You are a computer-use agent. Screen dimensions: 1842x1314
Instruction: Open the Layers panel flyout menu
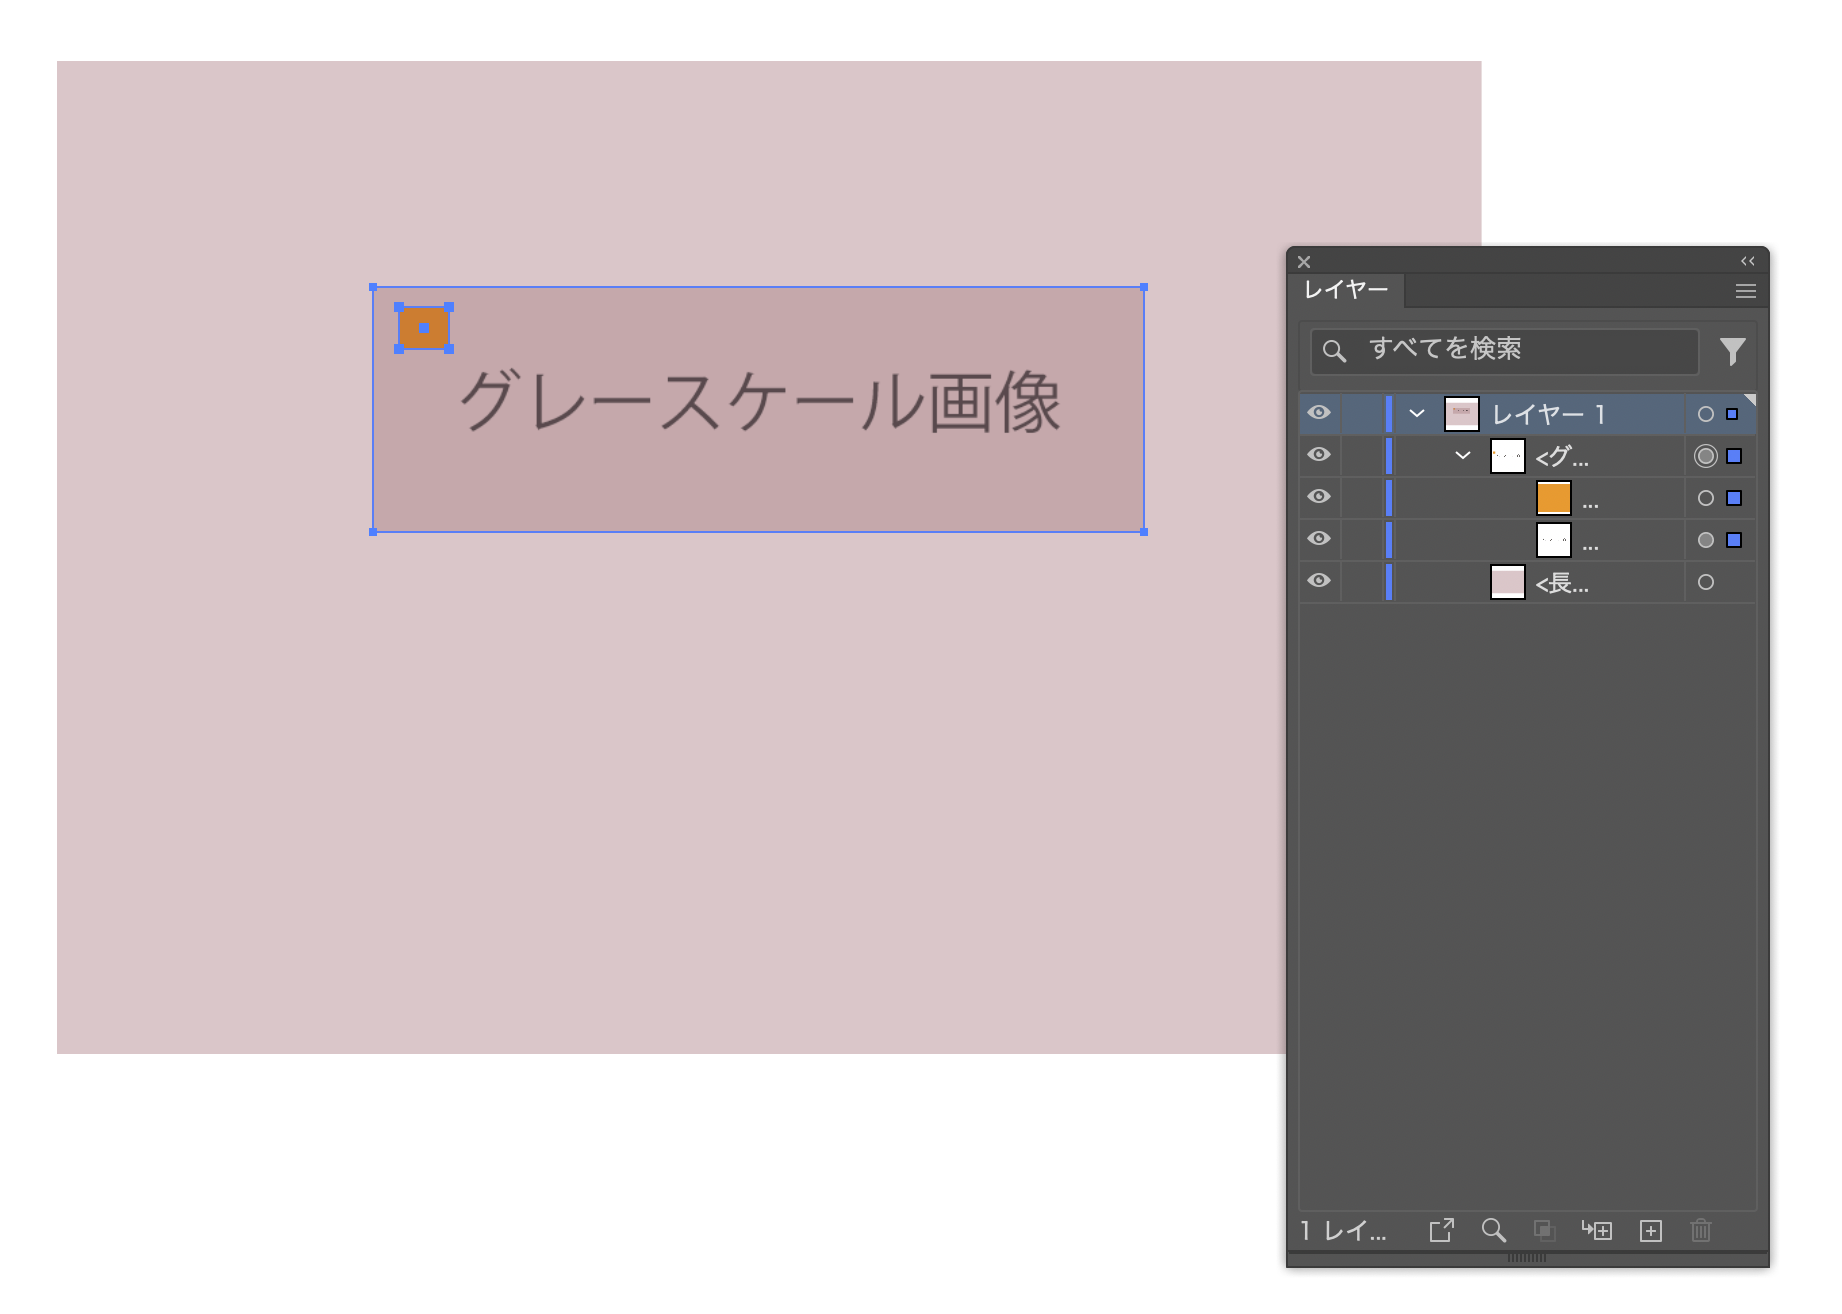pyautogui.click(x=1746, y=291)
